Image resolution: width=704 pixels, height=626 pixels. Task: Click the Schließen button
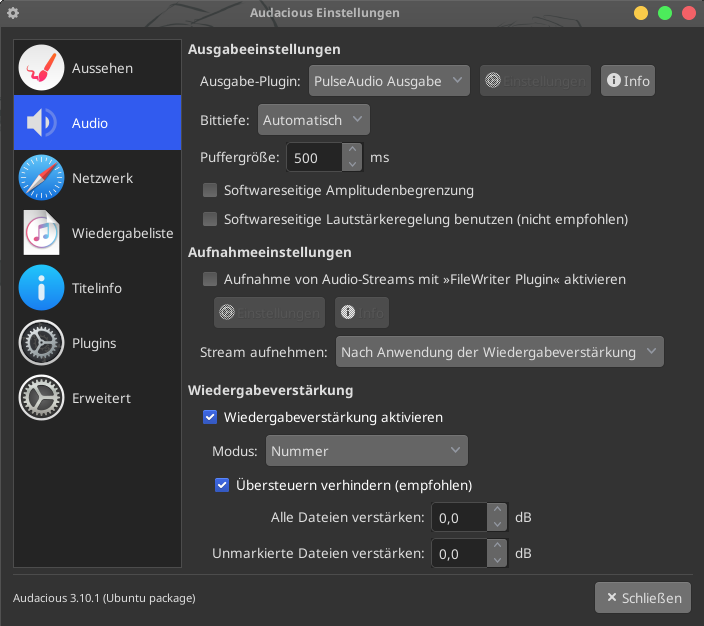[643, 598]
